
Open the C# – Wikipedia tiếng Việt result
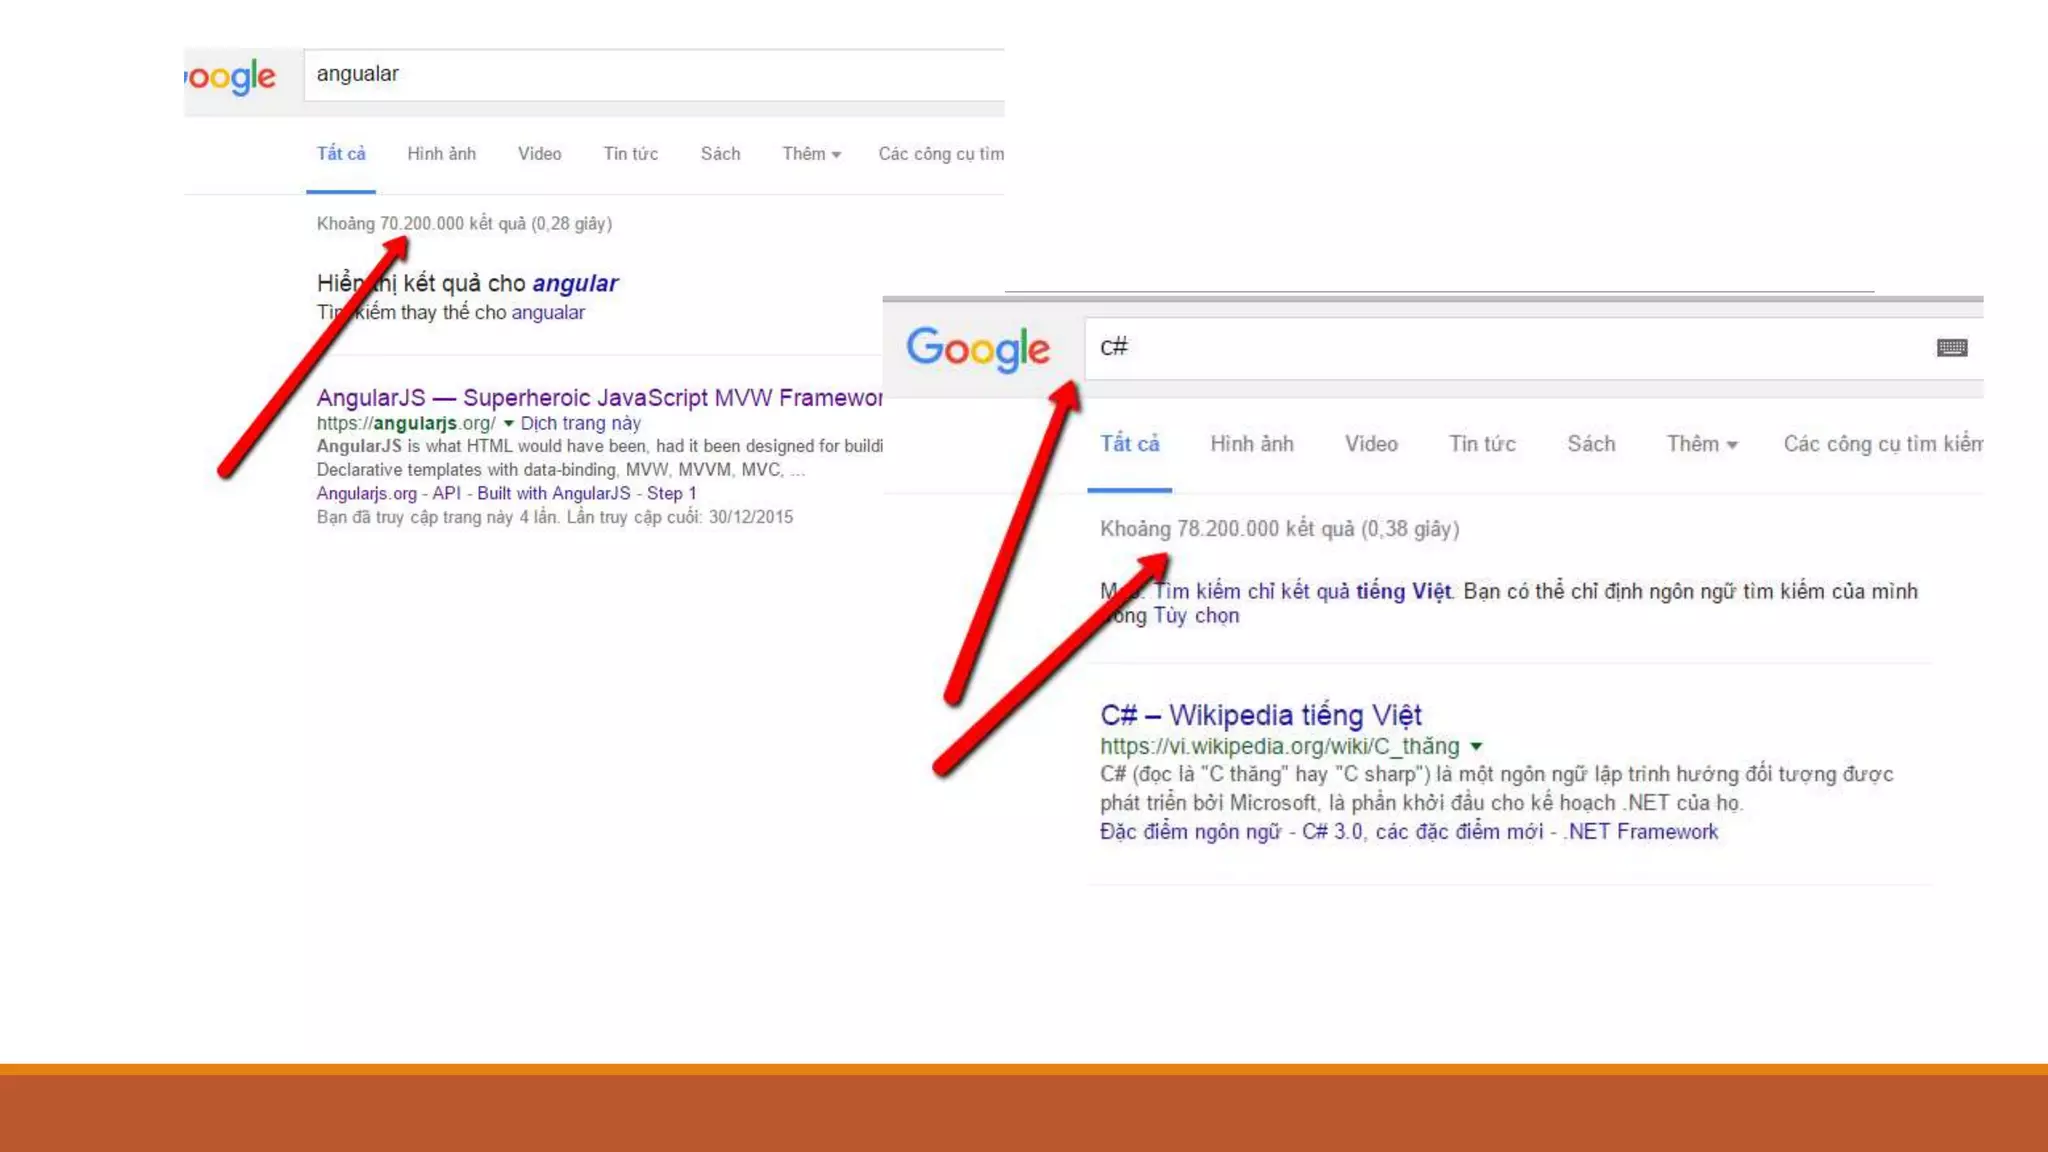coord(1260,715)
